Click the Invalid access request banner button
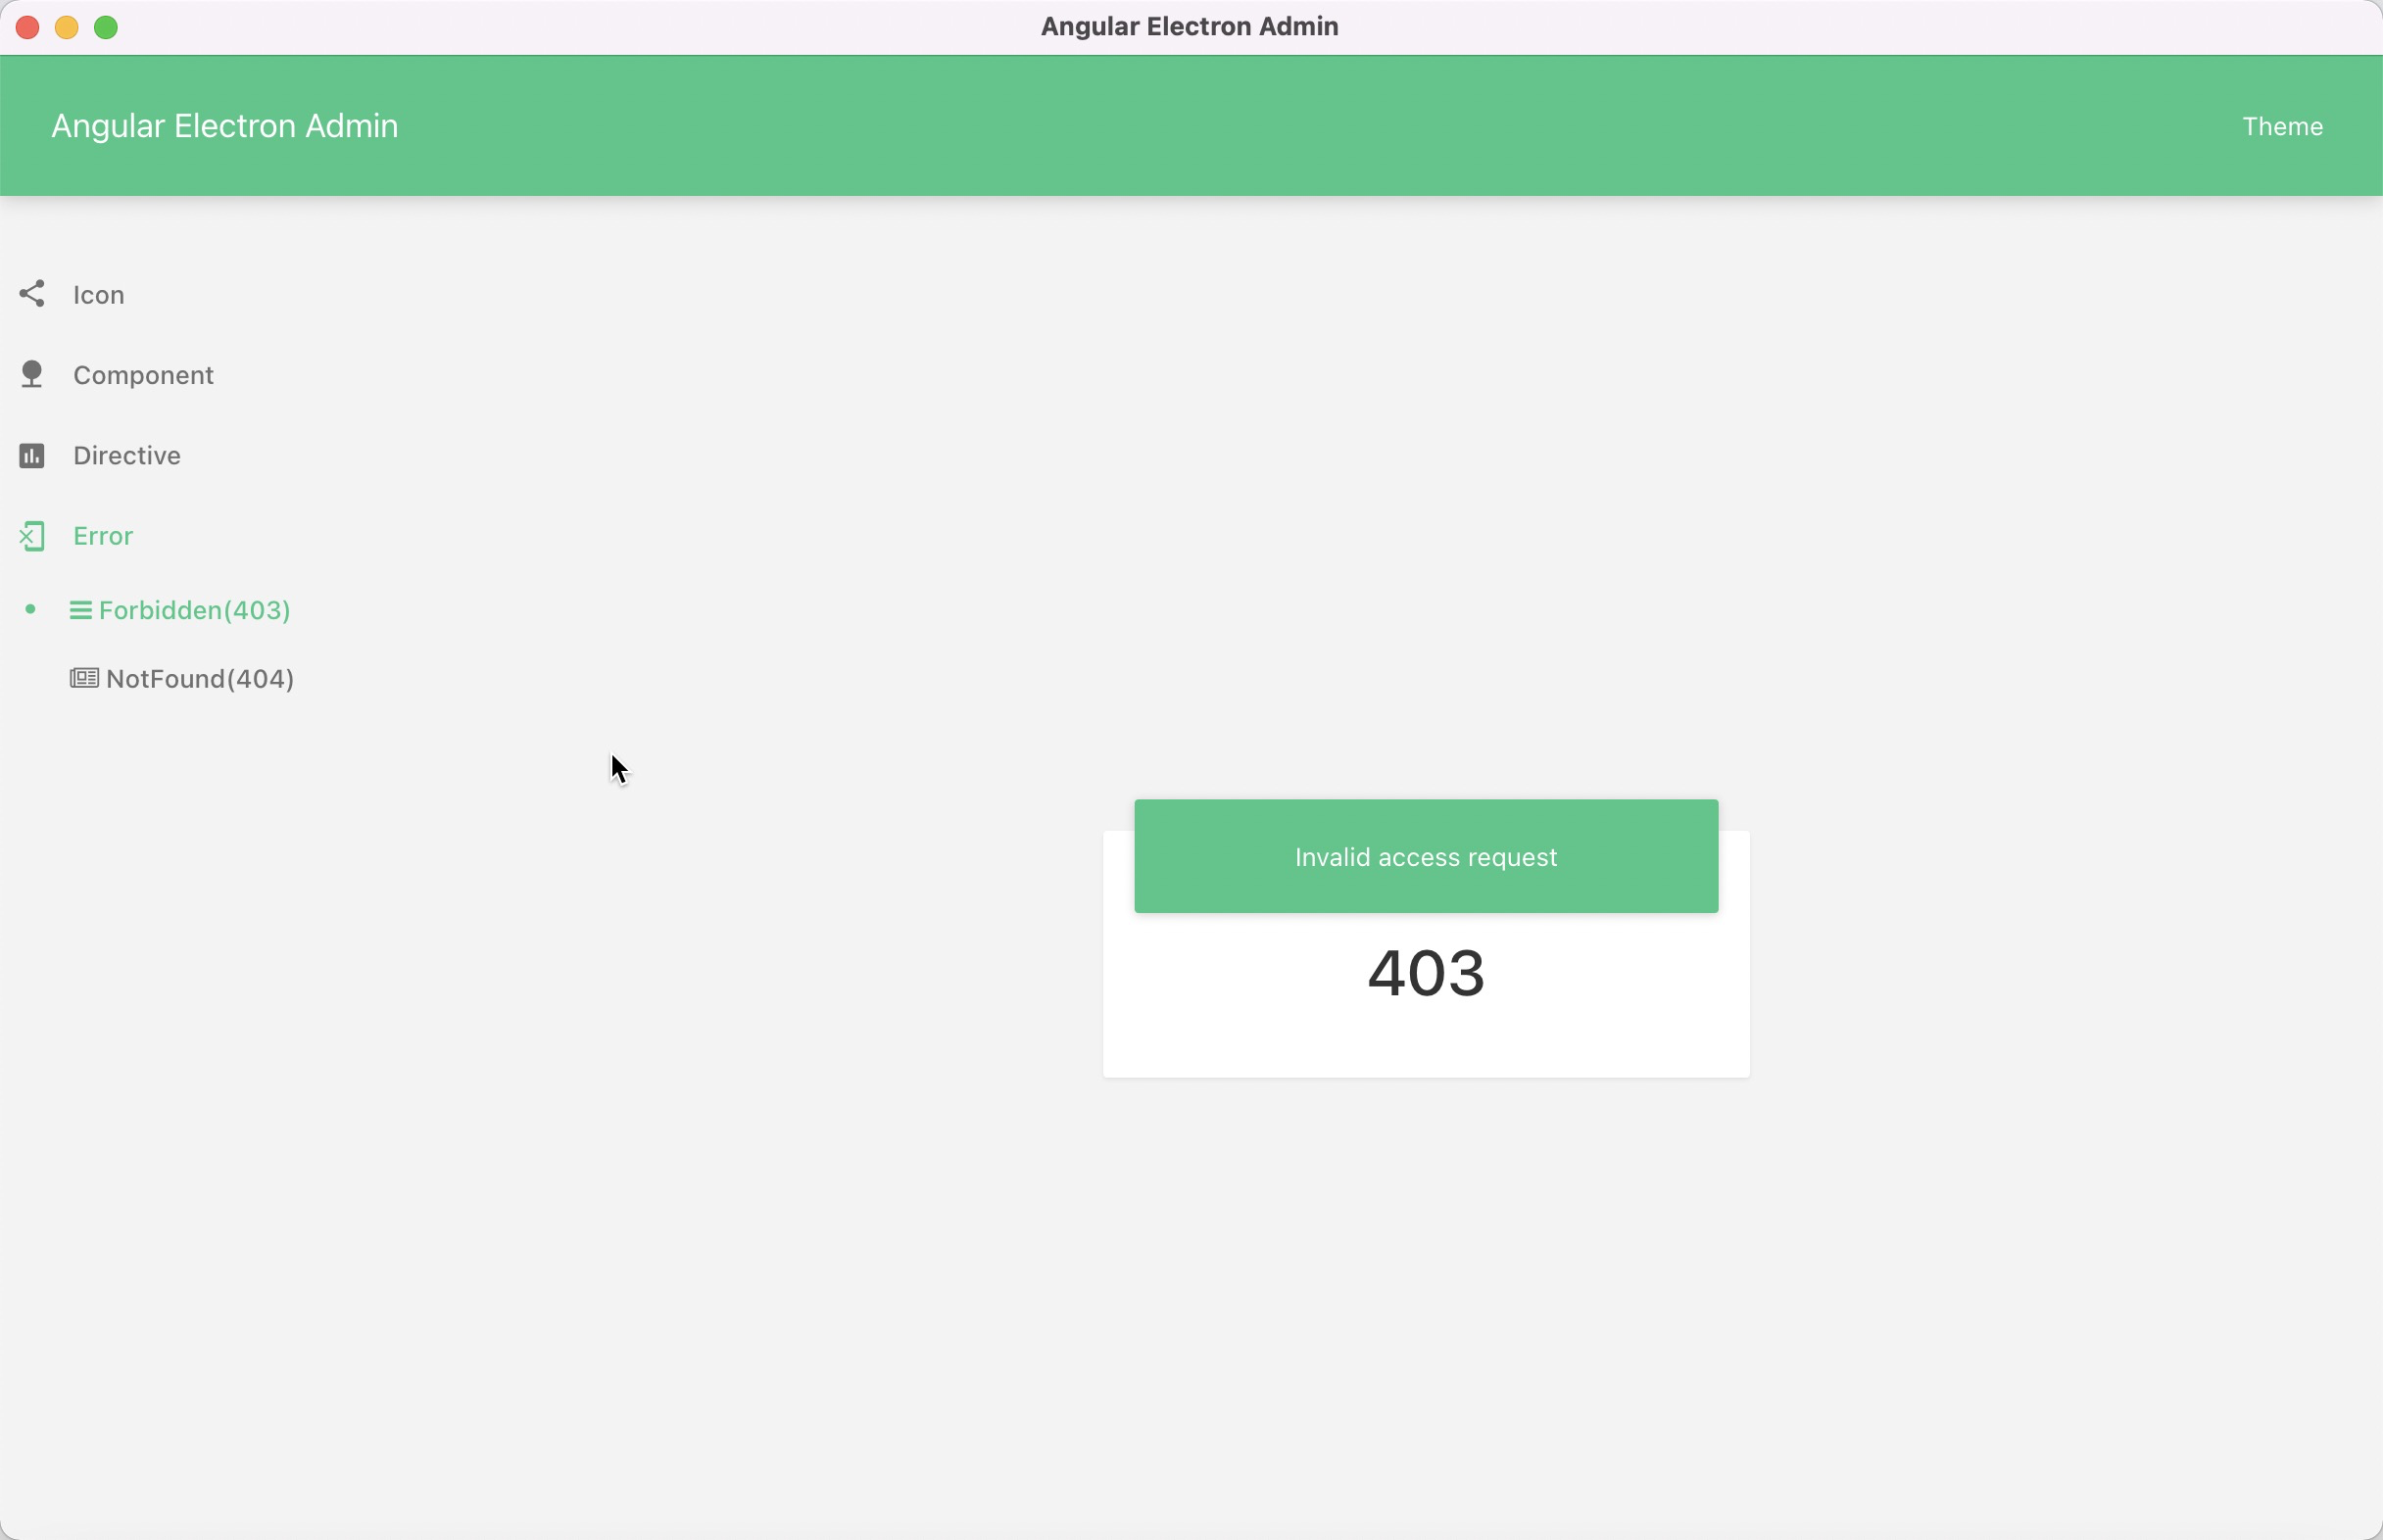This screenshot has width=2383, height=1540. pyautogui.click(x=1425, y=854)
